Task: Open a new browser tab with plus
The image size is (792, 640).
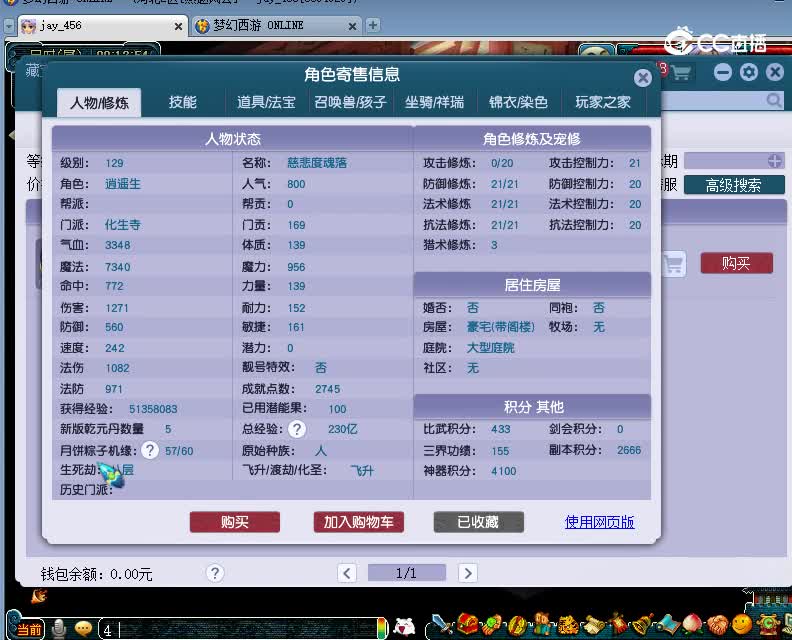Action: (x=373, y=25)
